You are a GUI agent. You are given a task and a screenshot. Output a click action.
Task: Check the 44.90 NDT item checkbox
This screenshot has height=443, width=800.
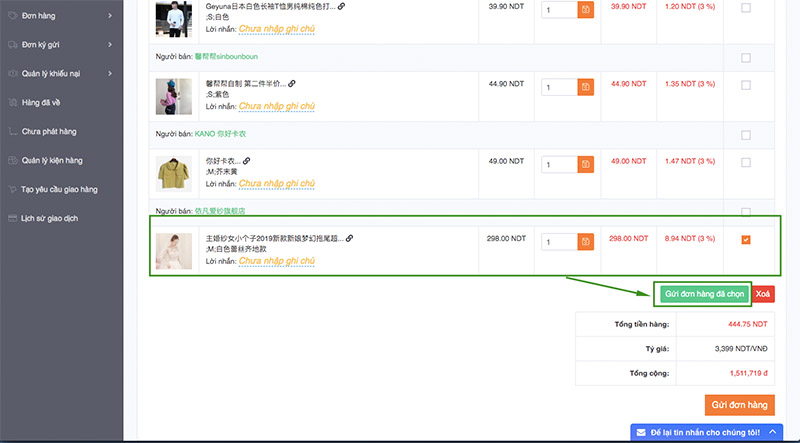click(x=746, y=85)
